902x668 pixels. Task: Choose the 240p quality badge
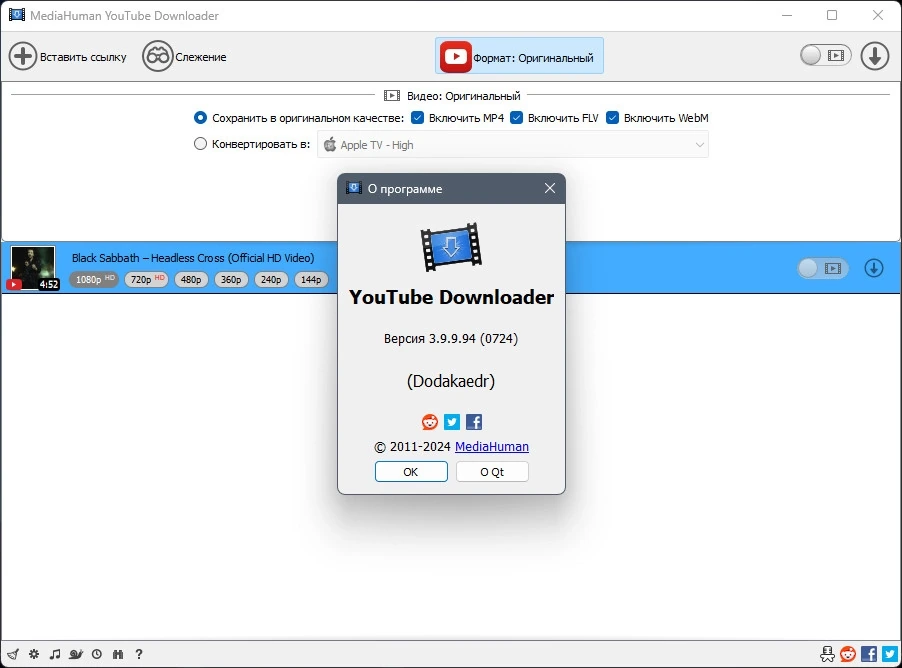271,280
